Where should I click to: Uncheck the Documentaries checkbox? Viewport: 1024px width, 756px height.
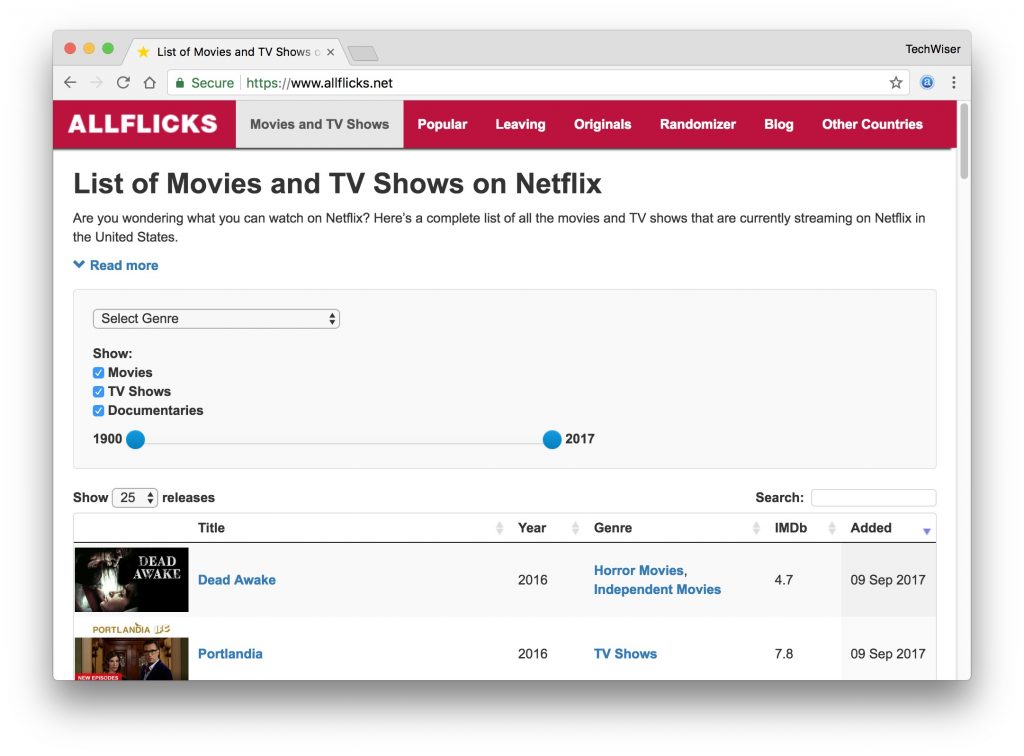point(99,411)
